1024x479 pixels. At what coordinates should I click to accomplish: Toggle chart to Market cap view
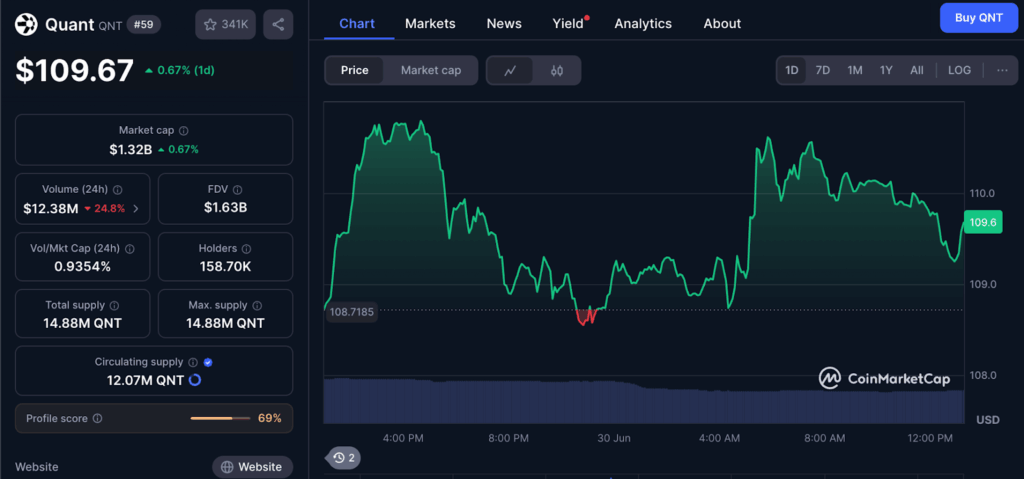pyautogui.click(x=431, y=70)
